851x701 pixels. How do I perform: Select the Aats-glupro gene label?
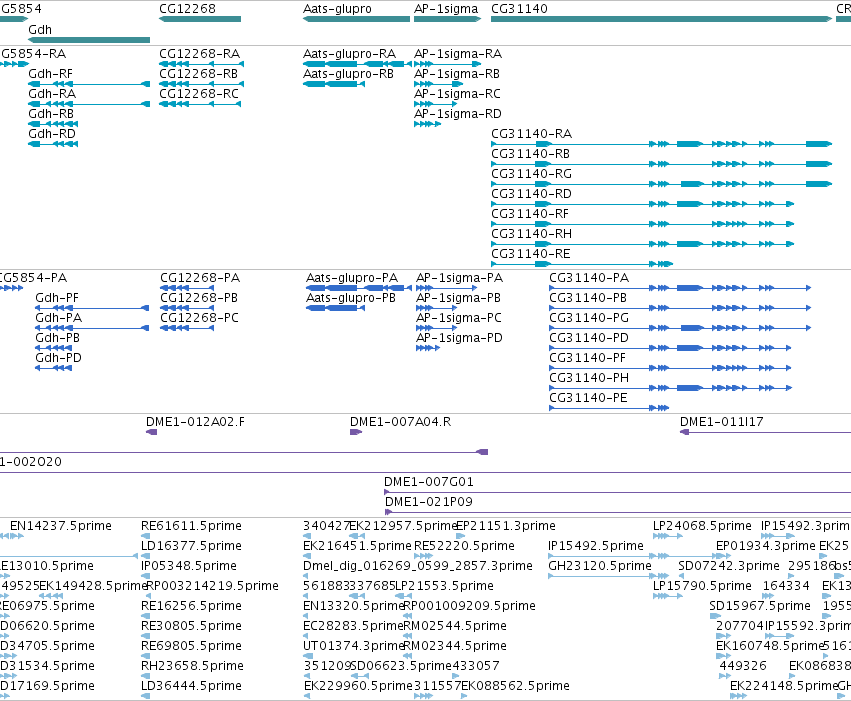337,9
